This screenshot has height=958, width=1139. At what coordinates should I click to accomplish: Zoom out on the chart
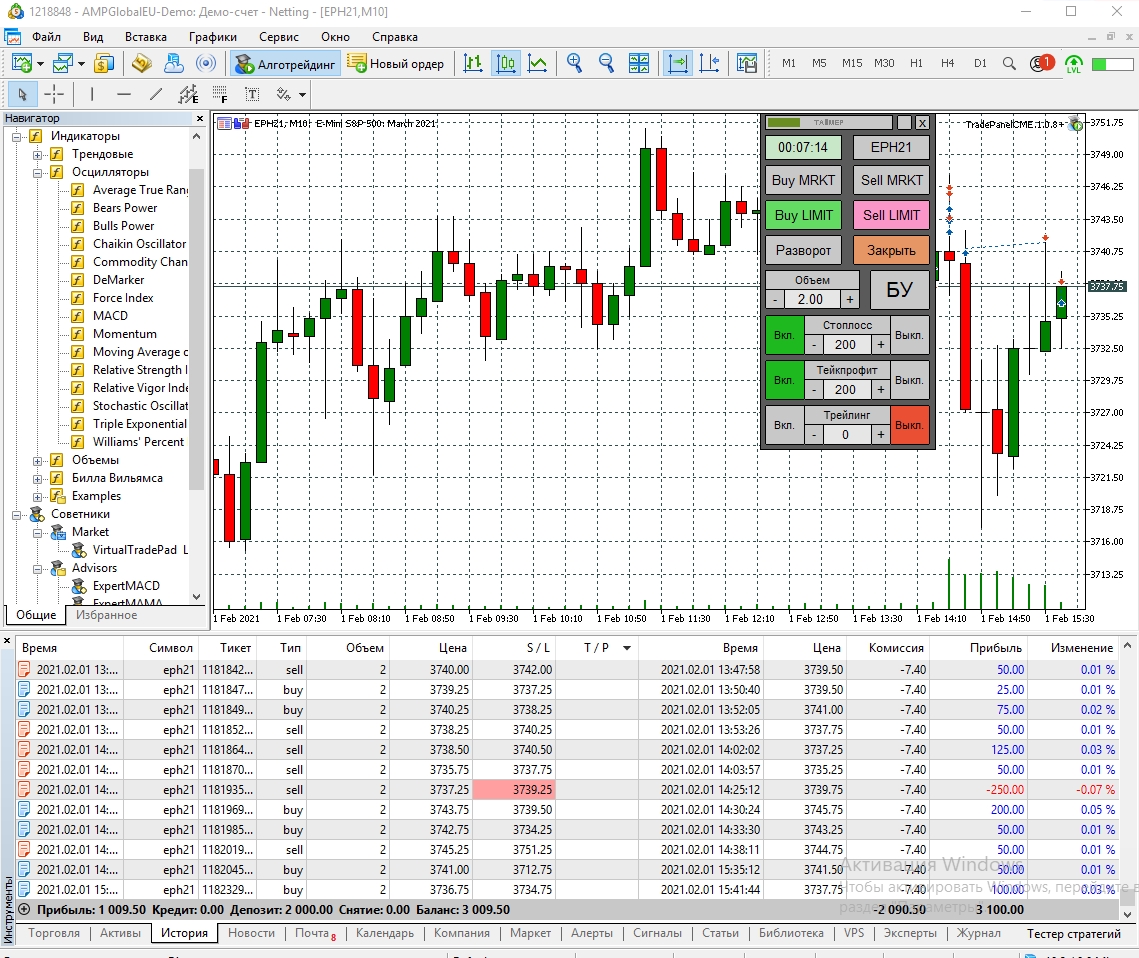(x=607, y=64)
